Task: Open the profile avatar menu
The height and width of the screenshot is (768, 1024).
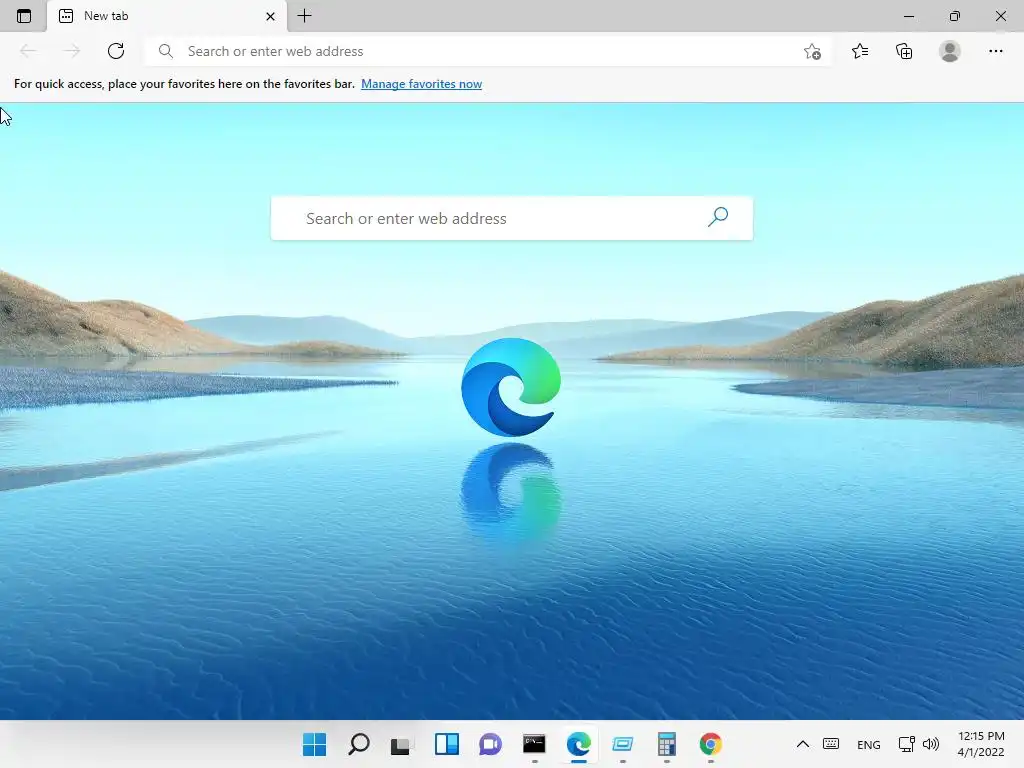Action: [x=950, y=51]
